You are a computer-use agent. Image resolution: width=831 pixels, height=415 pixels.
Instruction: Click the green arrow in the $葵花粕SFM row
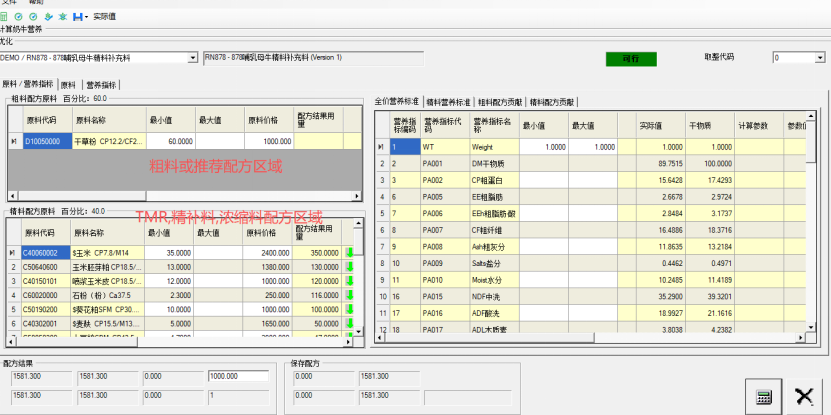[349, 308]
